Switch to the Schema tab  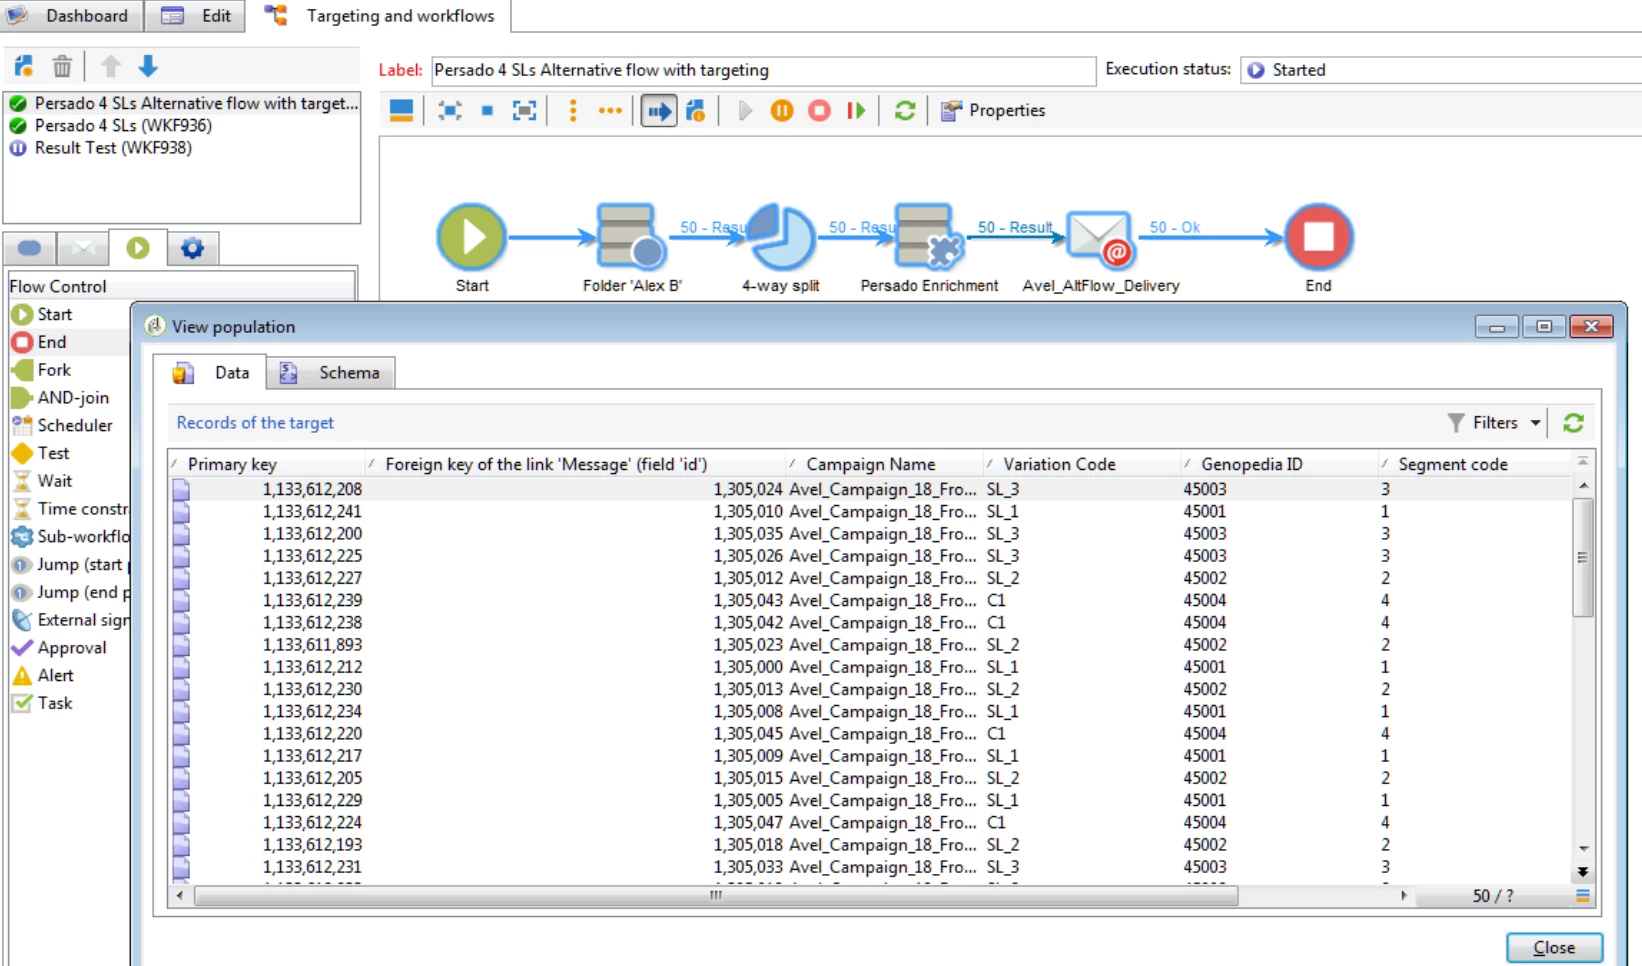tap(331, 373)
